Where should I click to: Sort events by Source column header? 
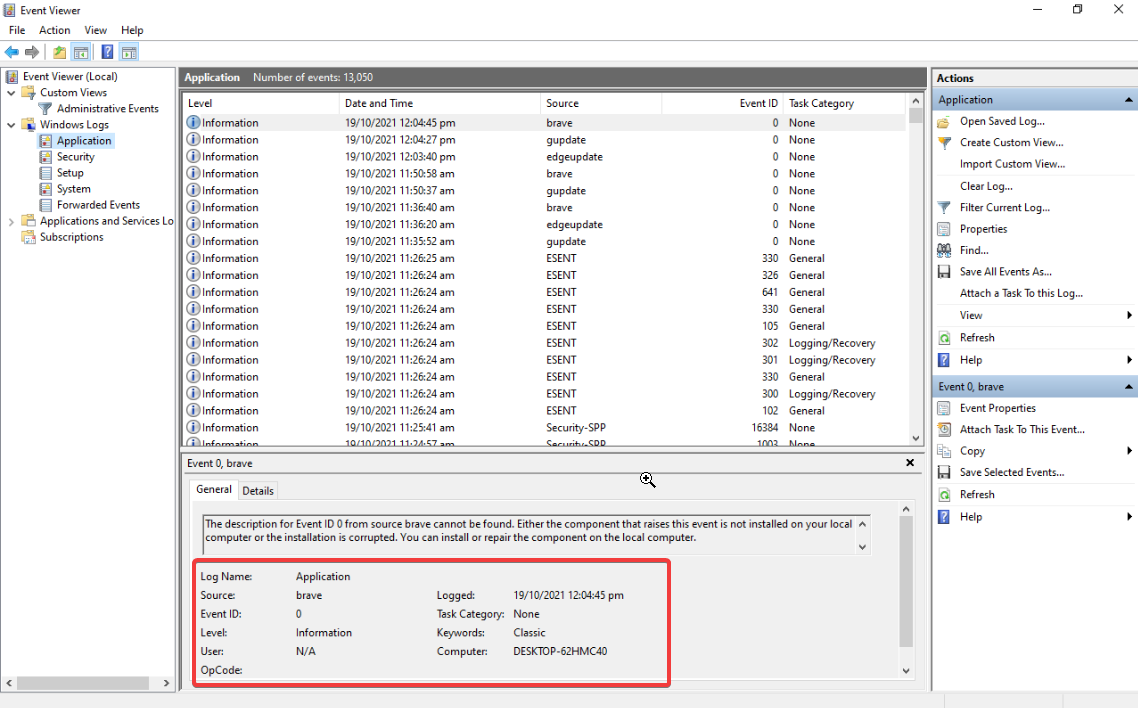601,103
